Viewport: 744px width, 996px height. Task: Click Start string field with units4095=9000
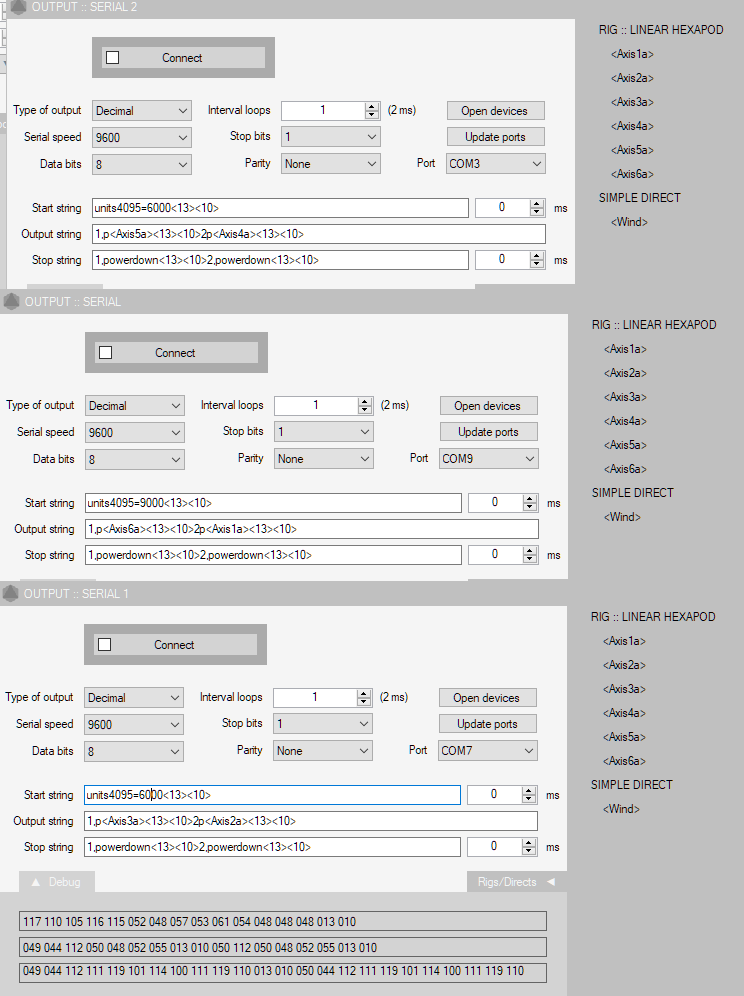273,503
